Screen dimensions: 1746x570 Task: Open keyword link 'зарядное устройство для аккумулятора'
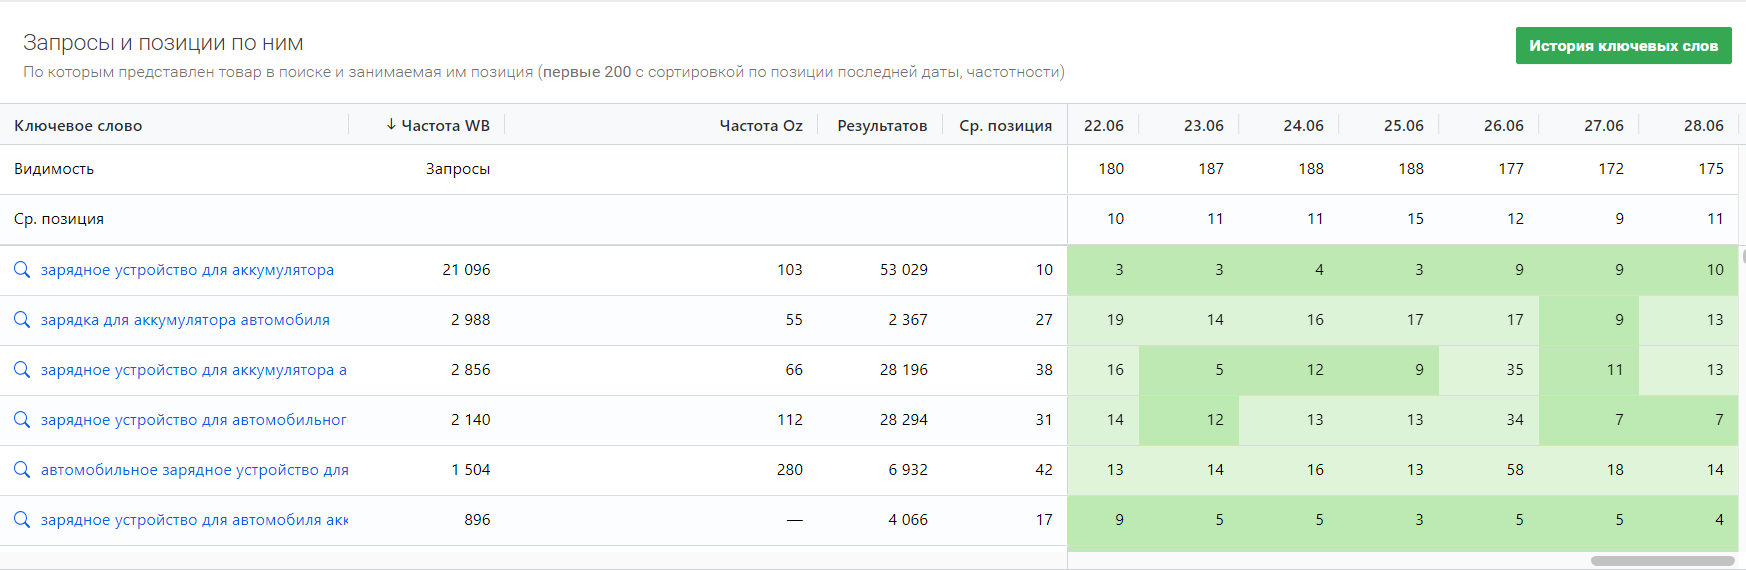pyautogui.click(x=187, y=270)
